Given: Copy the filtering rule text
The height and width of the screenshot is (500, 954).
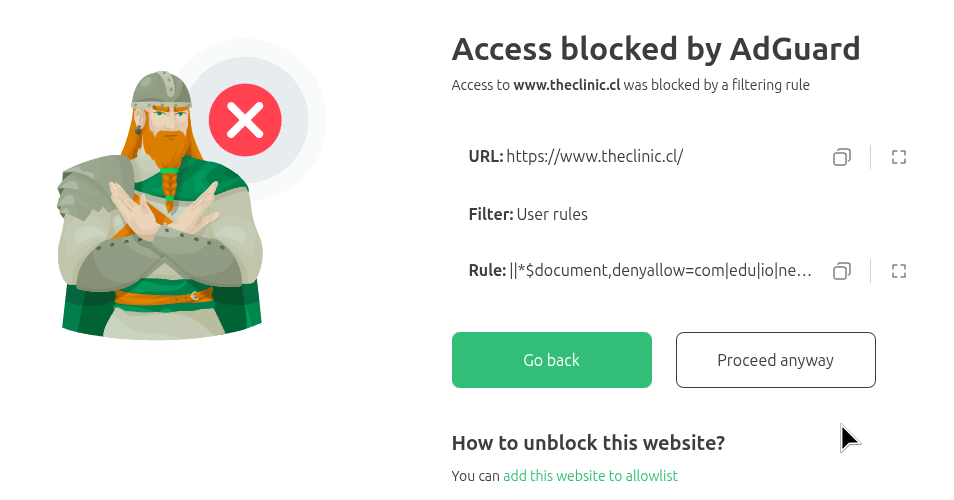Looking at the screenshot, I should click(842, 271).
